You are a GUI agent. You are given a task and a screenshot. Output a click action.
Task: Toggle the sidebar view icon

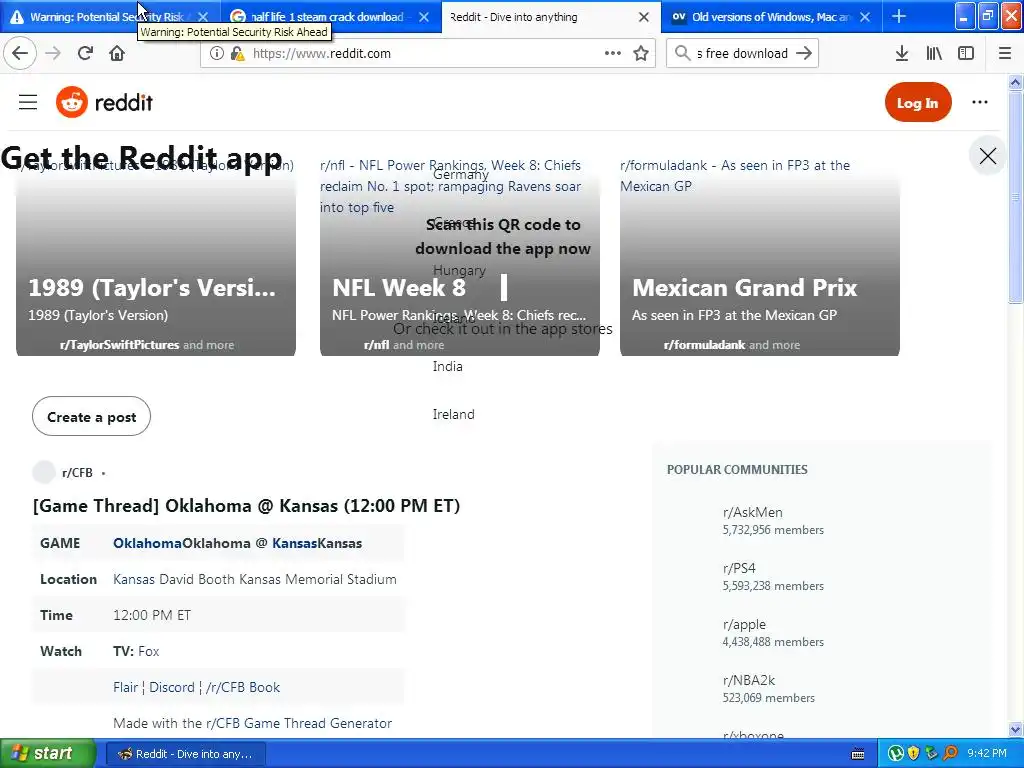(x=966, y=54)
